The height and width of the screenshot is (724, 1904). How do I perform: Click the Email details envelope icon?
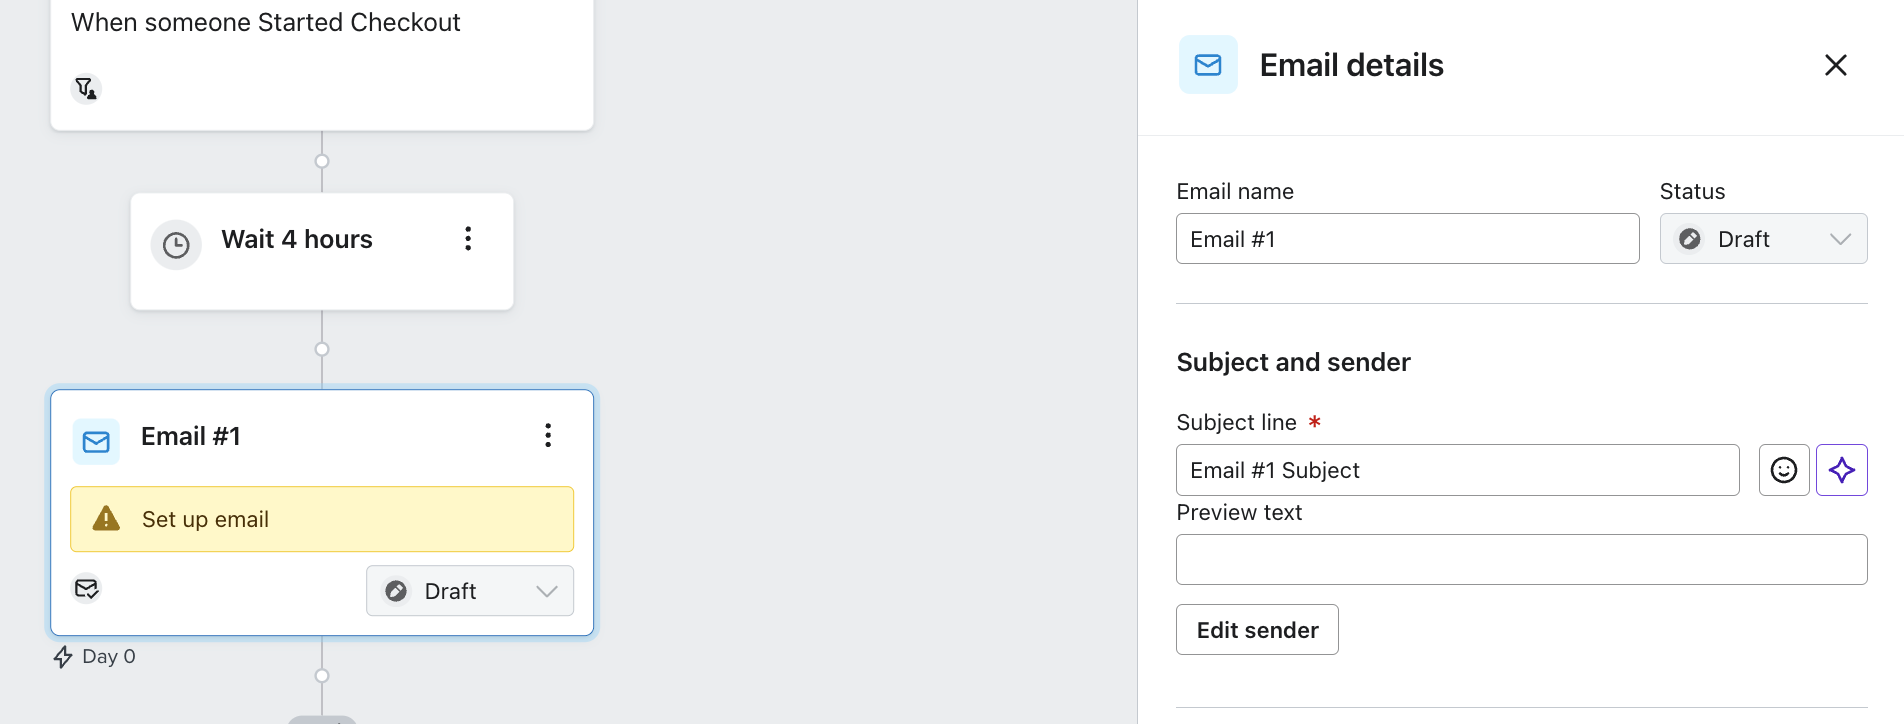[1208, 65]
